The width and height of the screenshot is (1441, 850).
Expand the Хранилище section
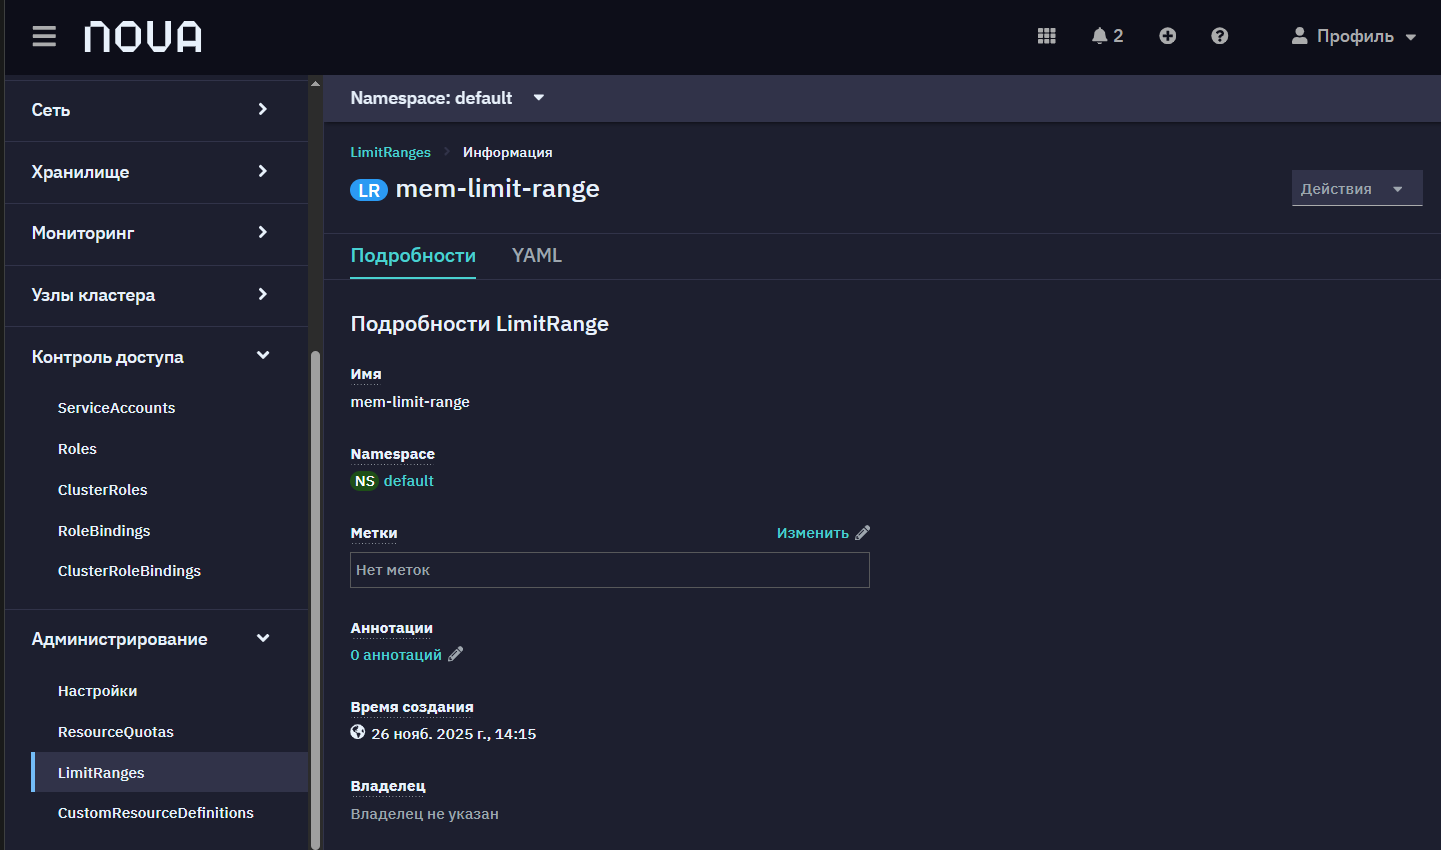(157, 172)
